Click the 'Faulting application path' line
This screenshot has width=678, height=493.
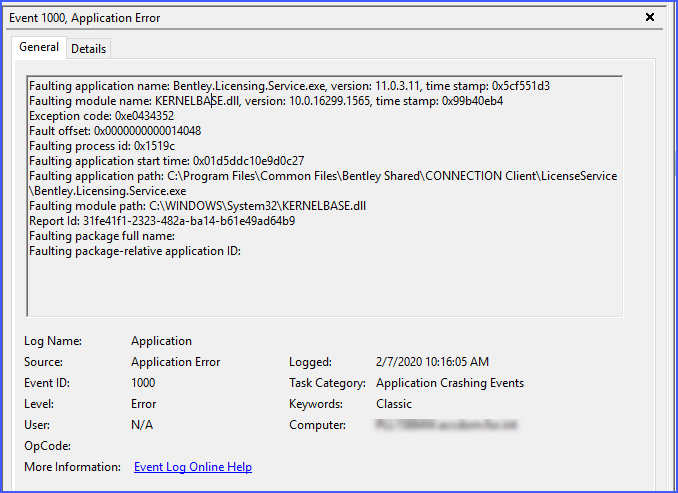[x=323, y=176]
